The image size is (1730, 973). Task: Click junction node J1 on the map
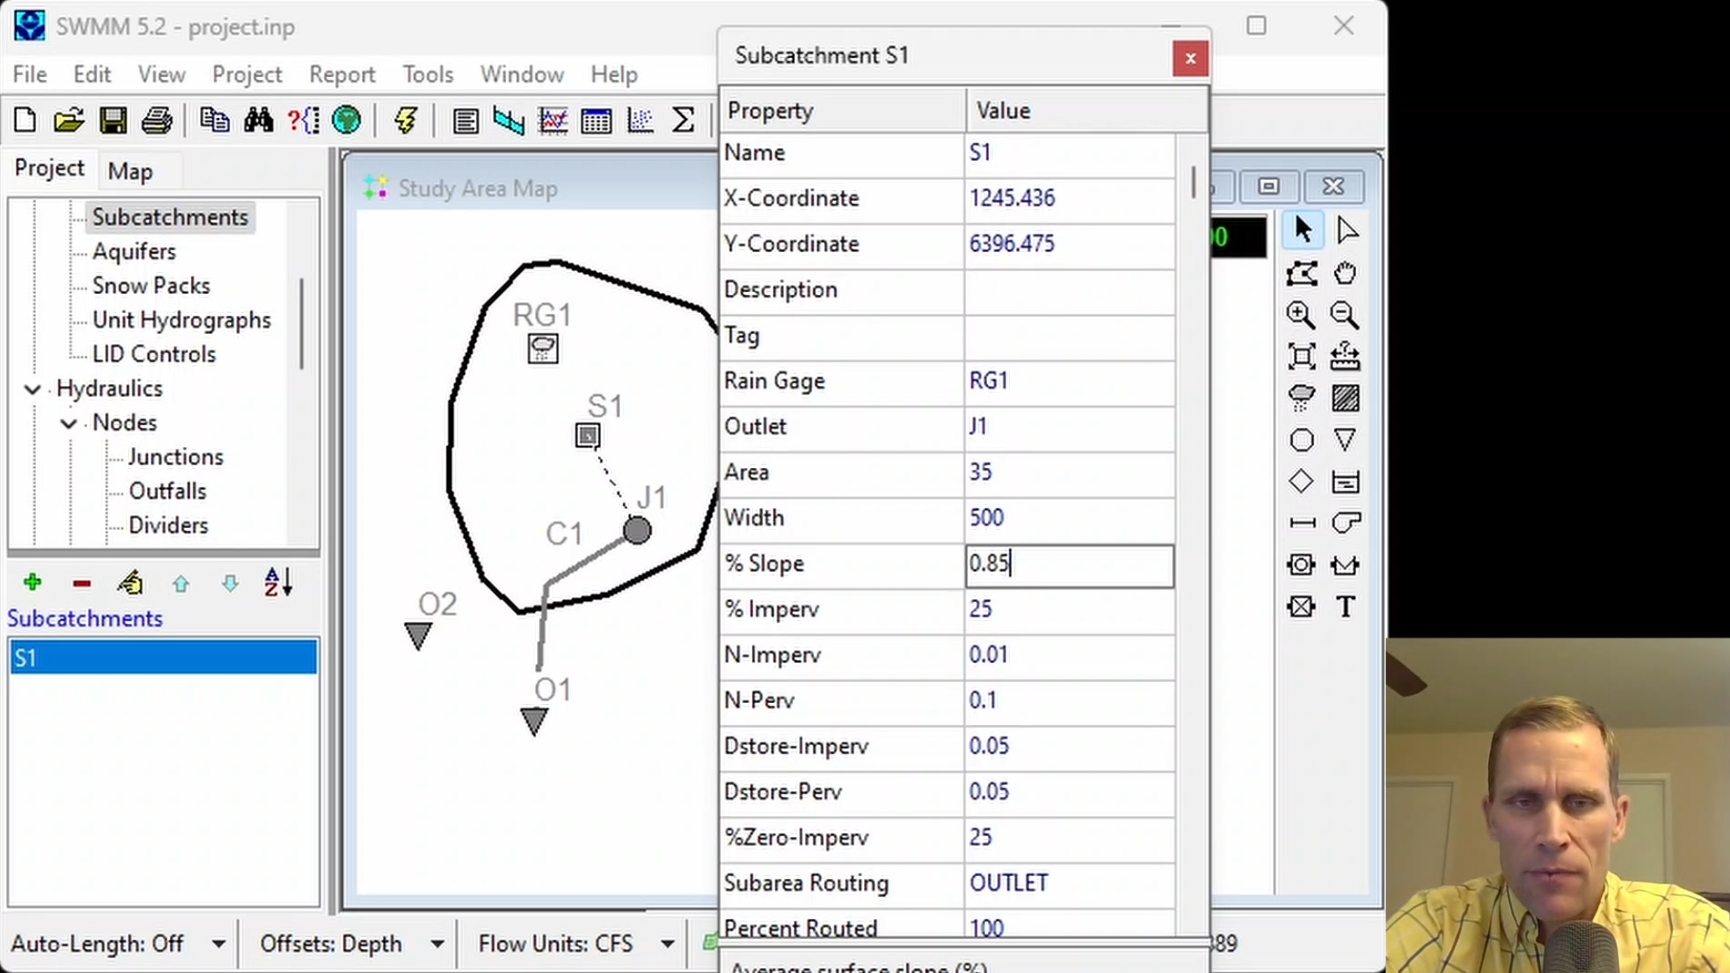[637, 530]
